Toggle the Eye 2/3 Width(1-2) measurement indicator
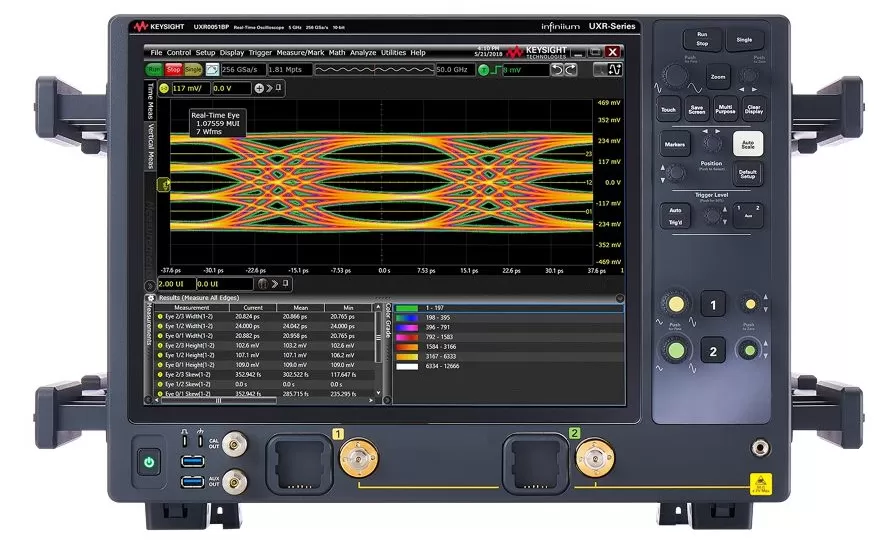 pos(160,317)
